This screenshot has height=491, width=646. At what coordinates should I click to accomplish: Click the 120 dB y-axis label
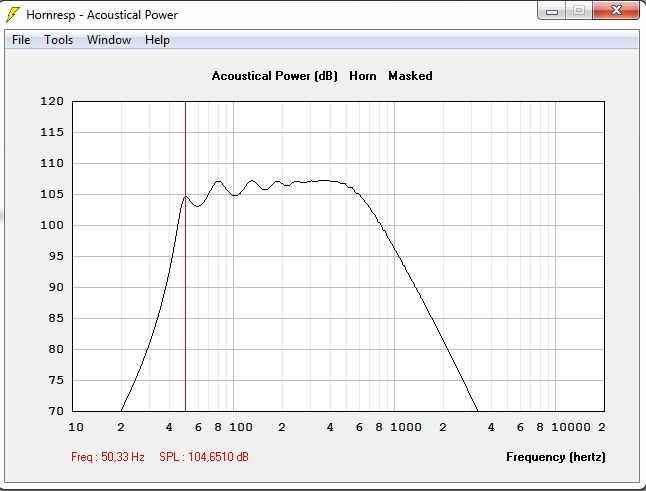click(x=52, y=101)
